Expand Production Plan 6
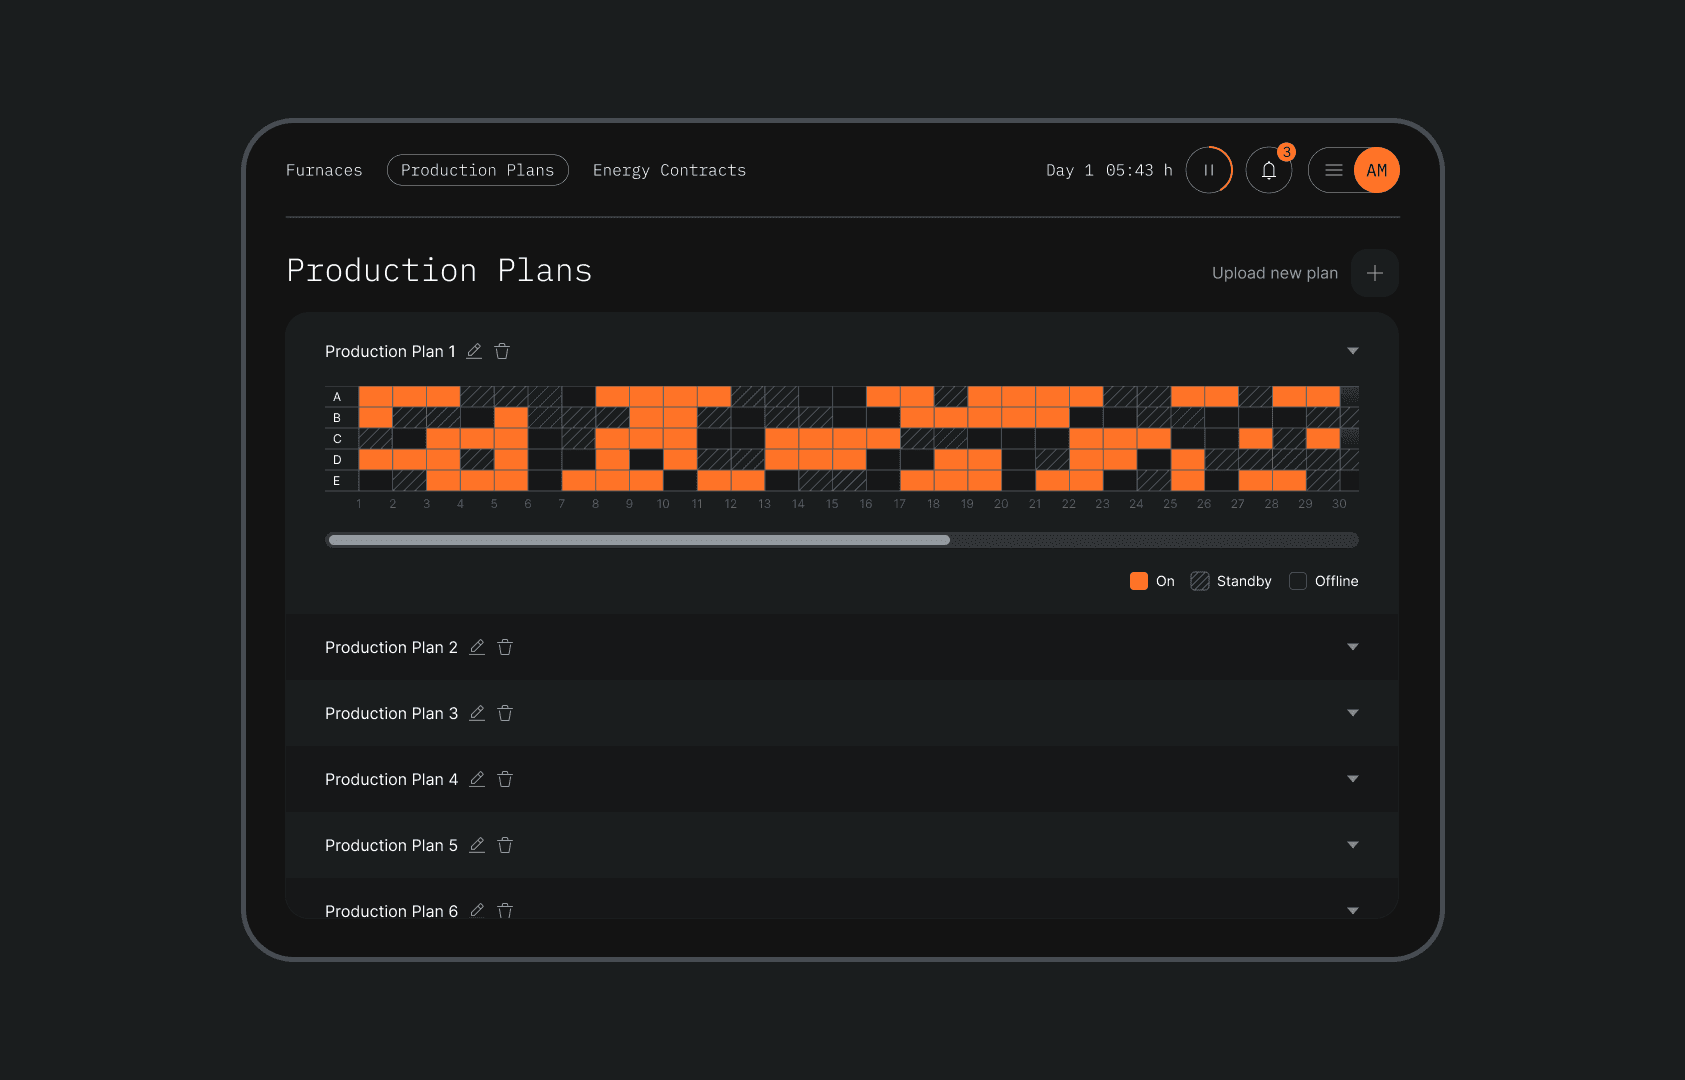The image size is (1685, 1080). pos(1353,911)
